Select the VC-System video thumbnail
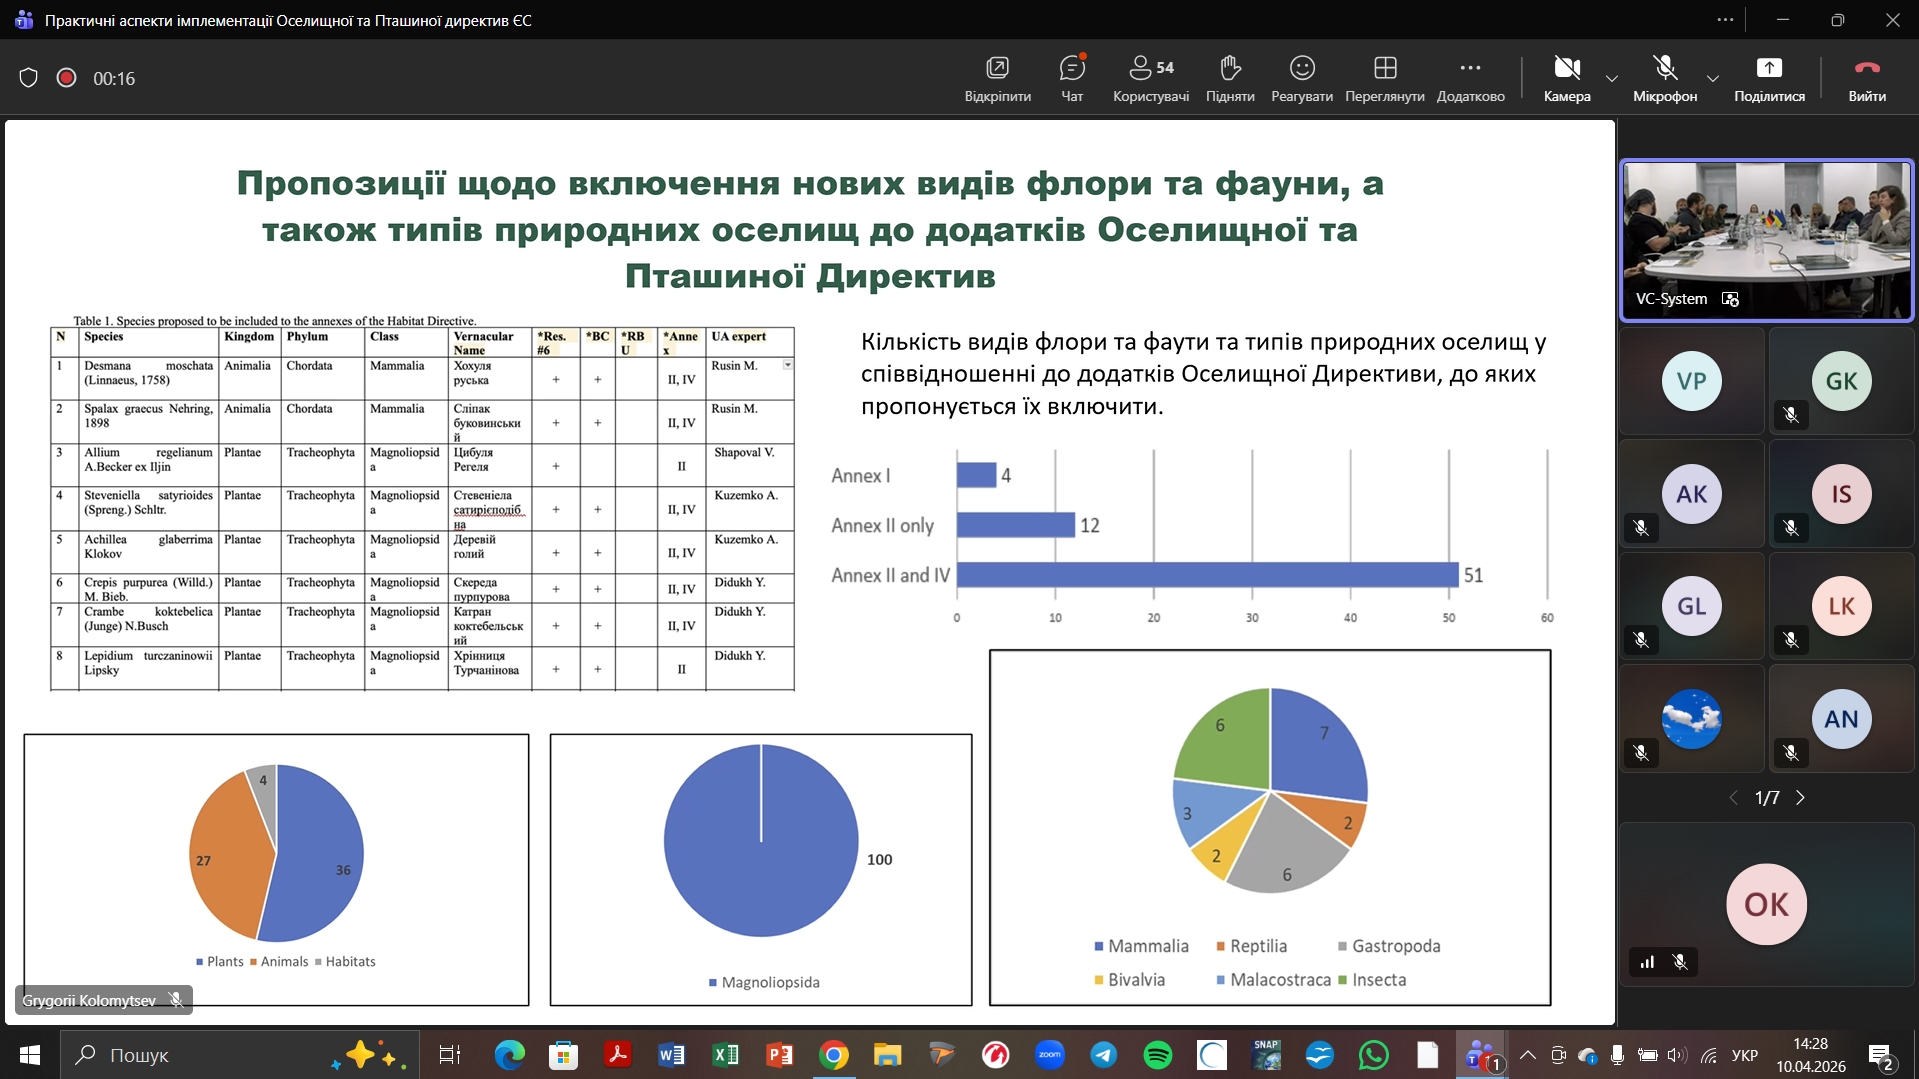This screenshot has height=1079, width=1919. (1766, 240)
